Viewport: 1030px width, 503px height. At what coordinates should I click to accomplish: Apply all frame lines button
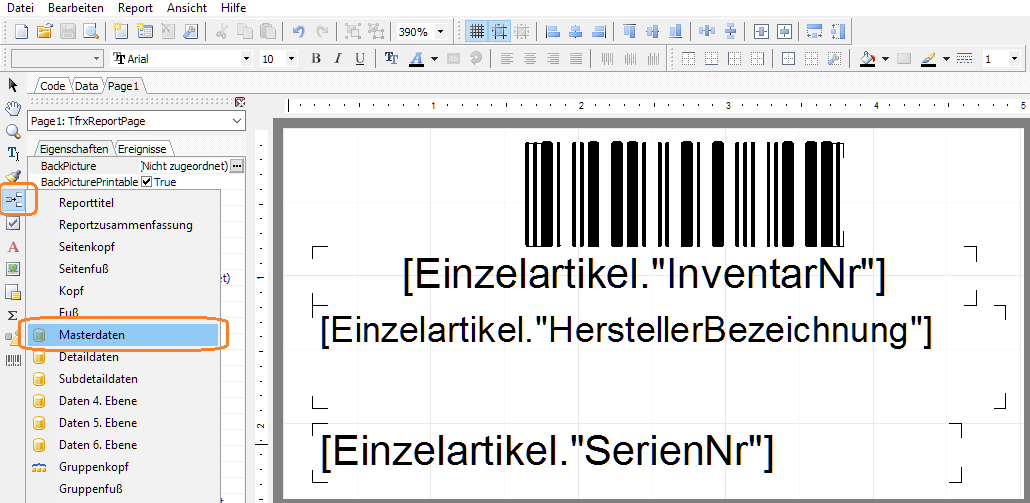point(789,58)
